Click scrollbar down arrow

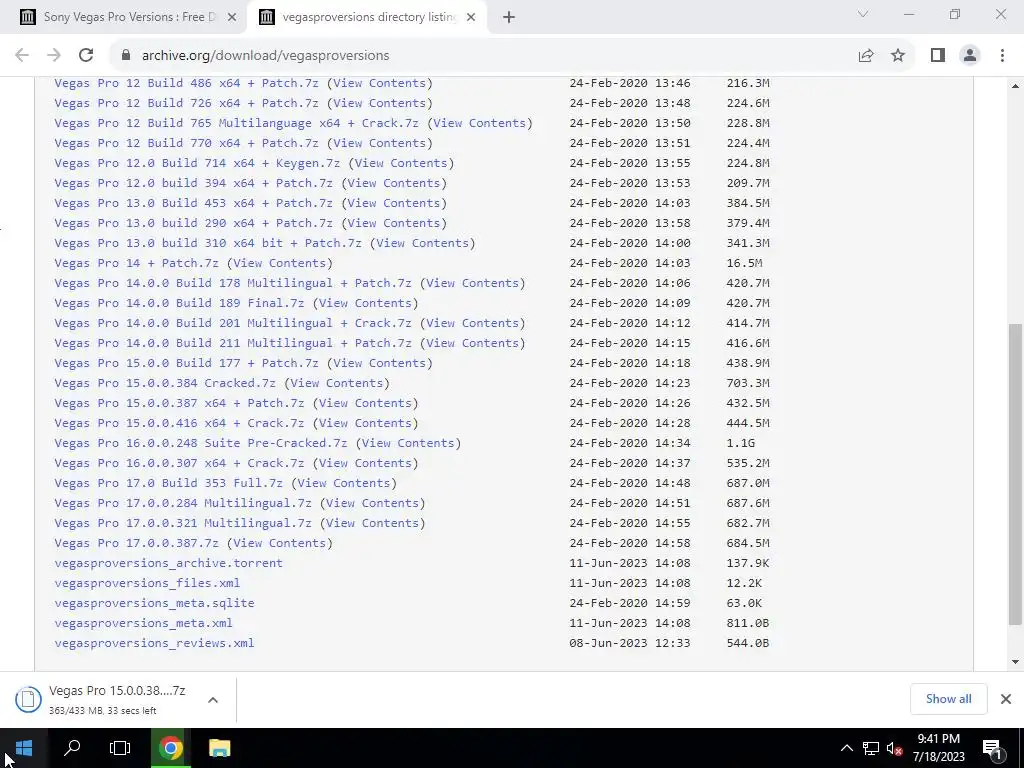coord(1015,662)
